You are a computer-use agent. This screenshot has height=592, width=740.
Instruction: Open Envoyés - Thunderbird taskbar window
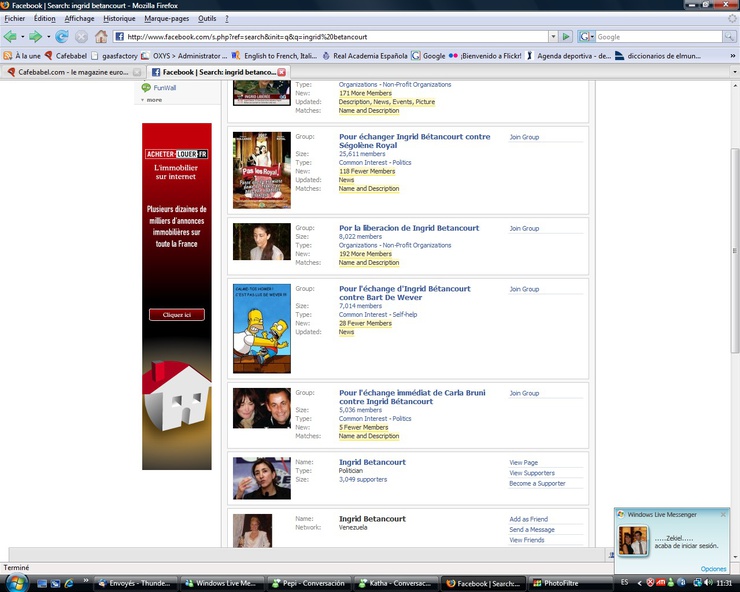[136, 584]
